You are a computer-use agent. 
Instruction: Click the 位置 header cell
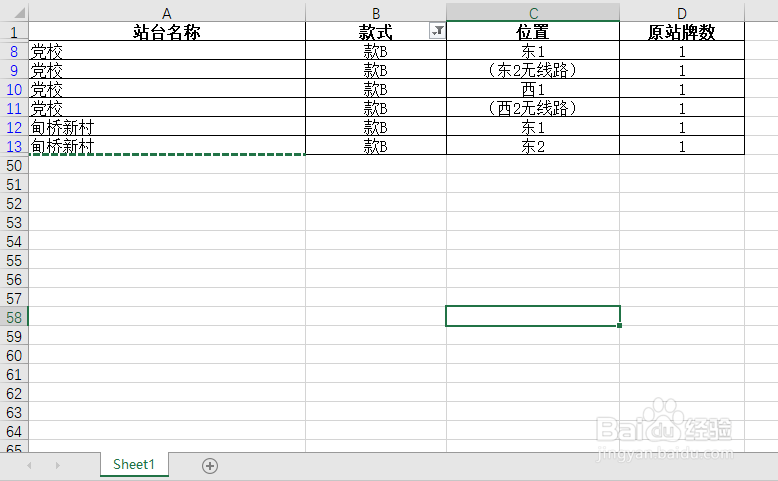(x=533, y=32)
